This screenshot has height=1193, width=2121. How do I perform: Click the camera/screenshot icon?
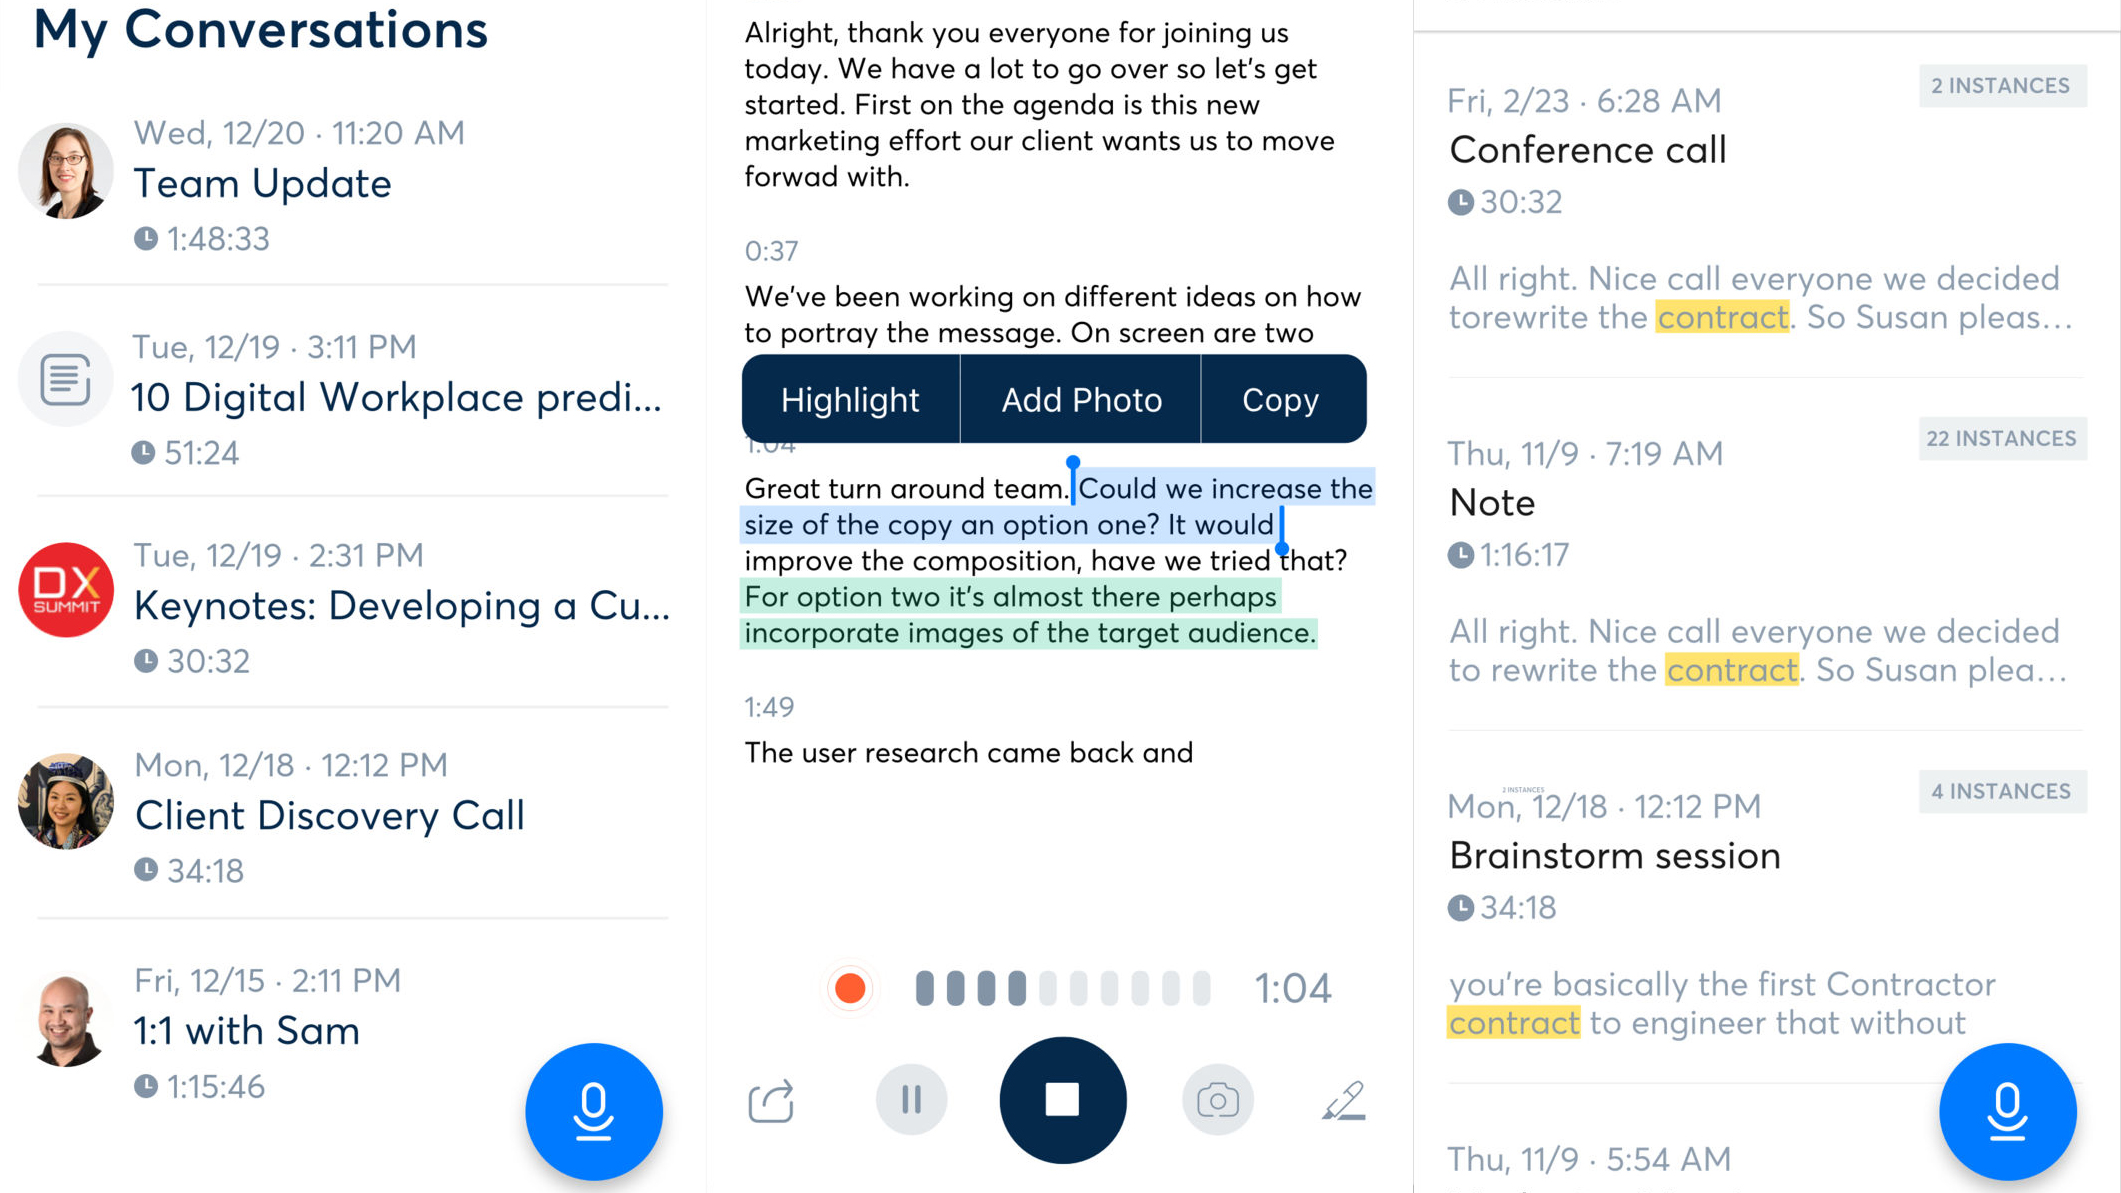1218,1098
